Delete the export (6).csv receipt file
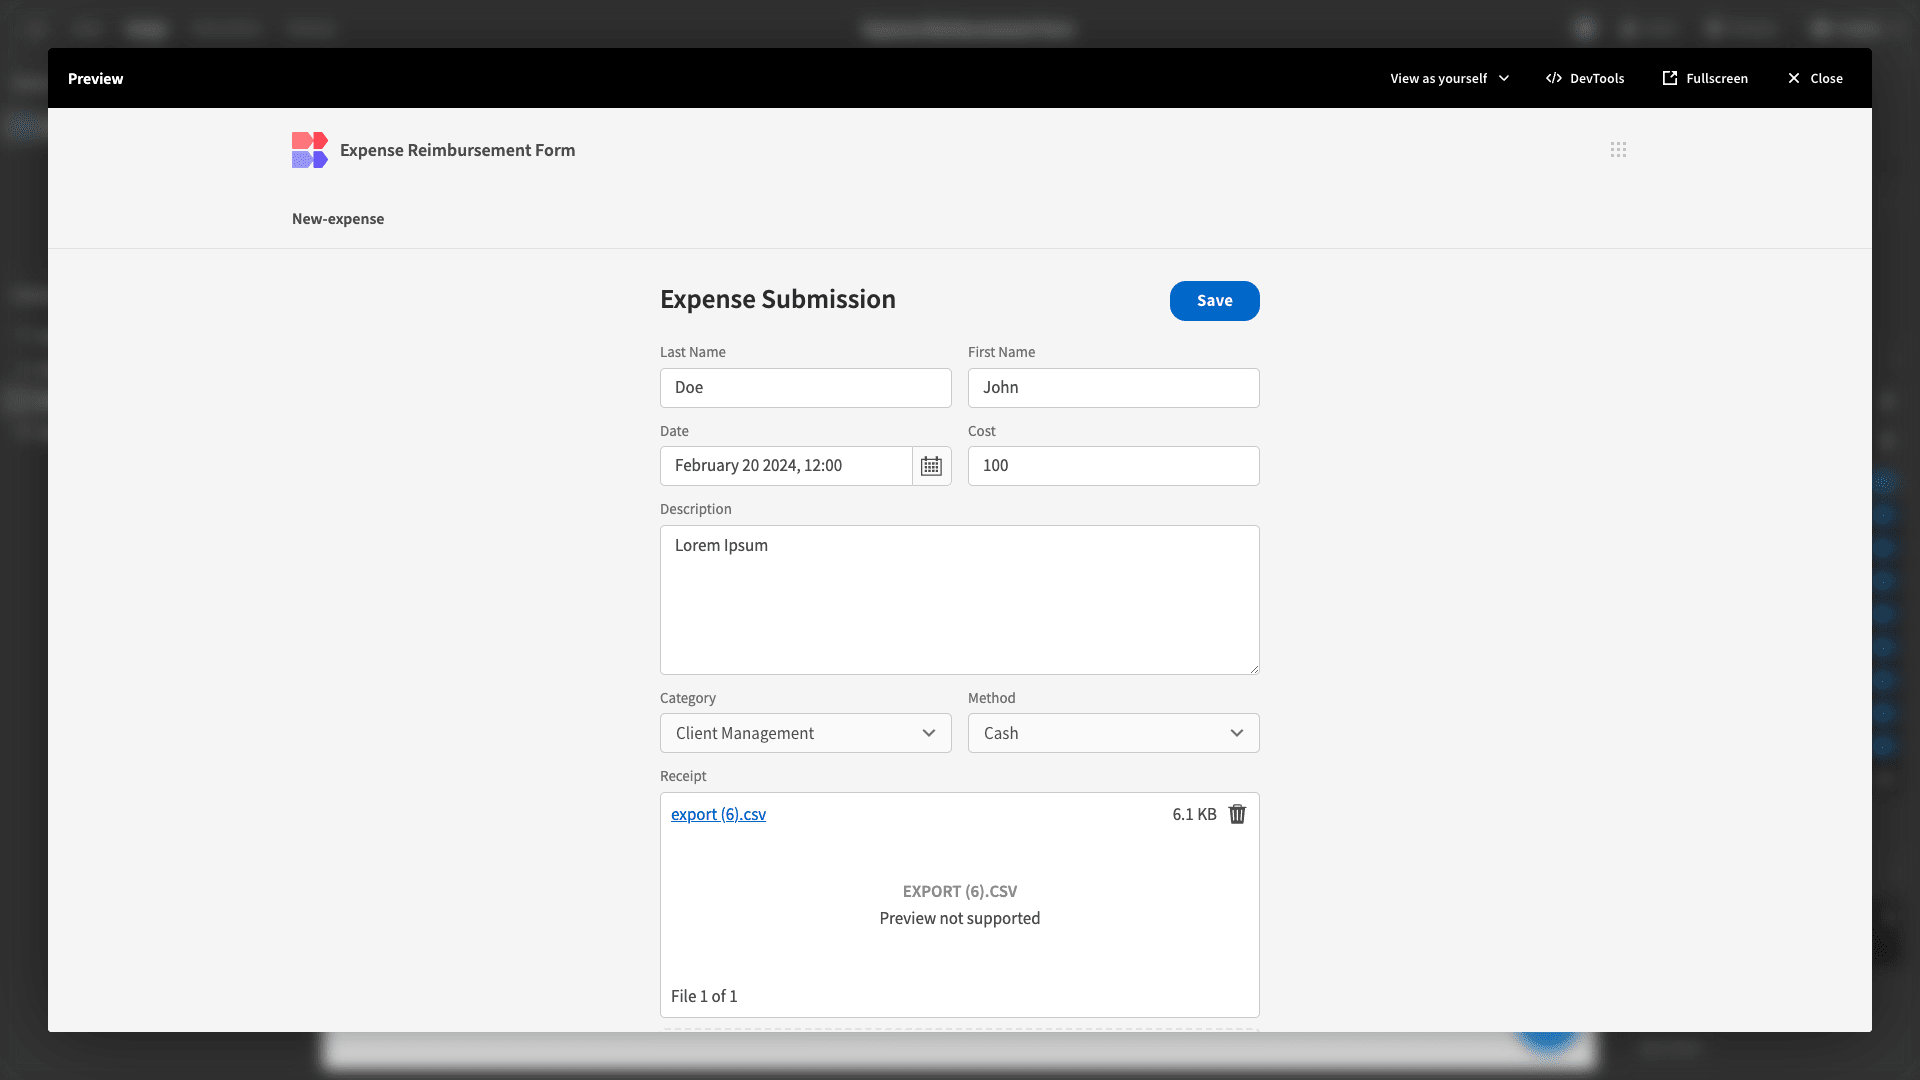1920x1080 pixels. tap(1237, 814)
